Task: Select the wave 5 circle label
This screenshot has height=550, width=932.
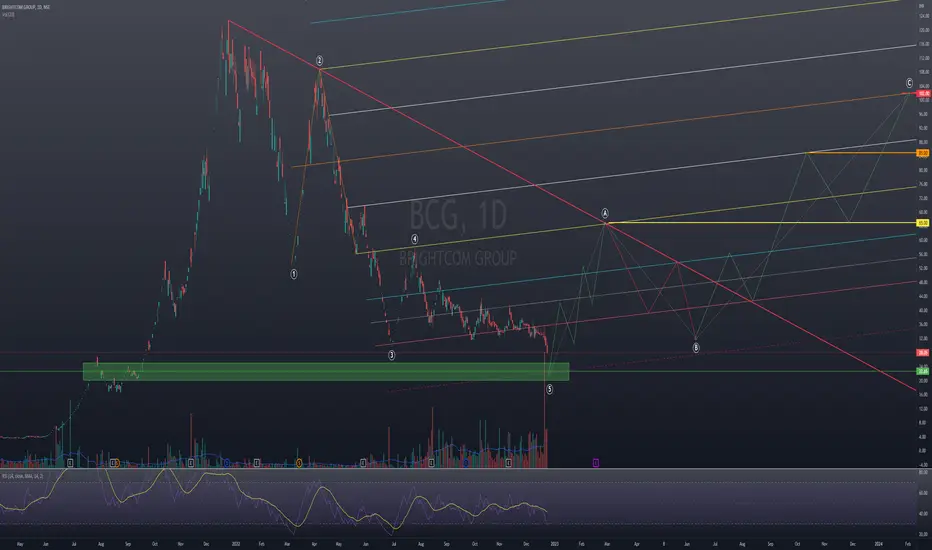Action: pyautogui.click(x=549, y=389)
